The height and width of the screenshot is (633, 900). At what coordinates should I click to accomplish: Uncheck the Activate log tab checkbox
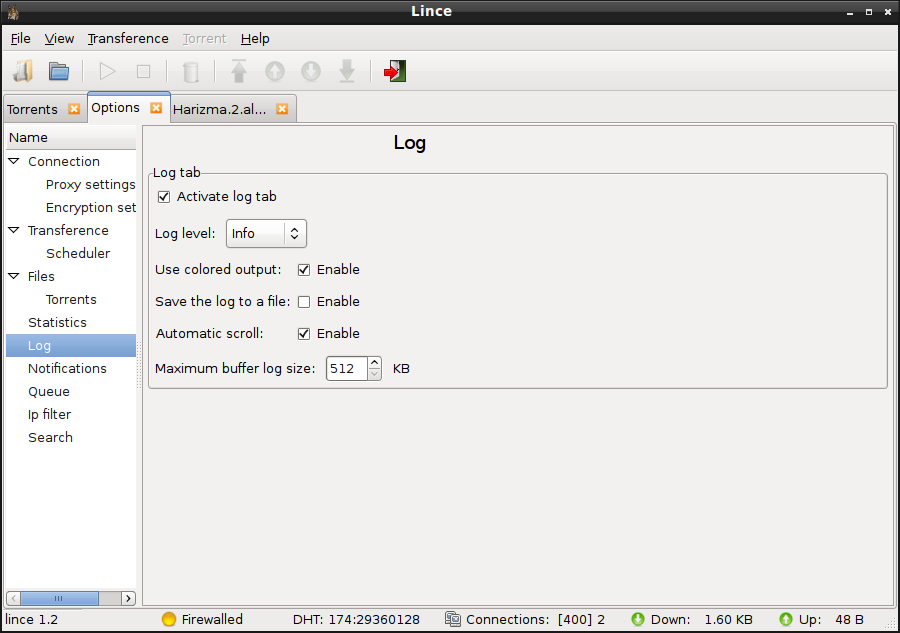(x=164, y=197)
